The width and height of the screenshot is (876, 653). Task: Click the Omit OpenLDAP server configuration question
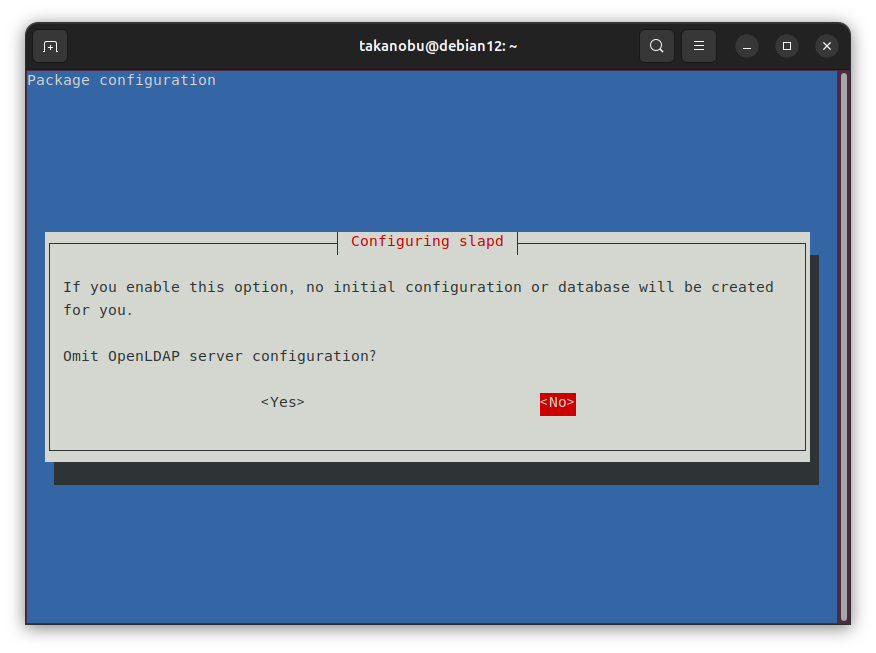(x=220, y=356)
